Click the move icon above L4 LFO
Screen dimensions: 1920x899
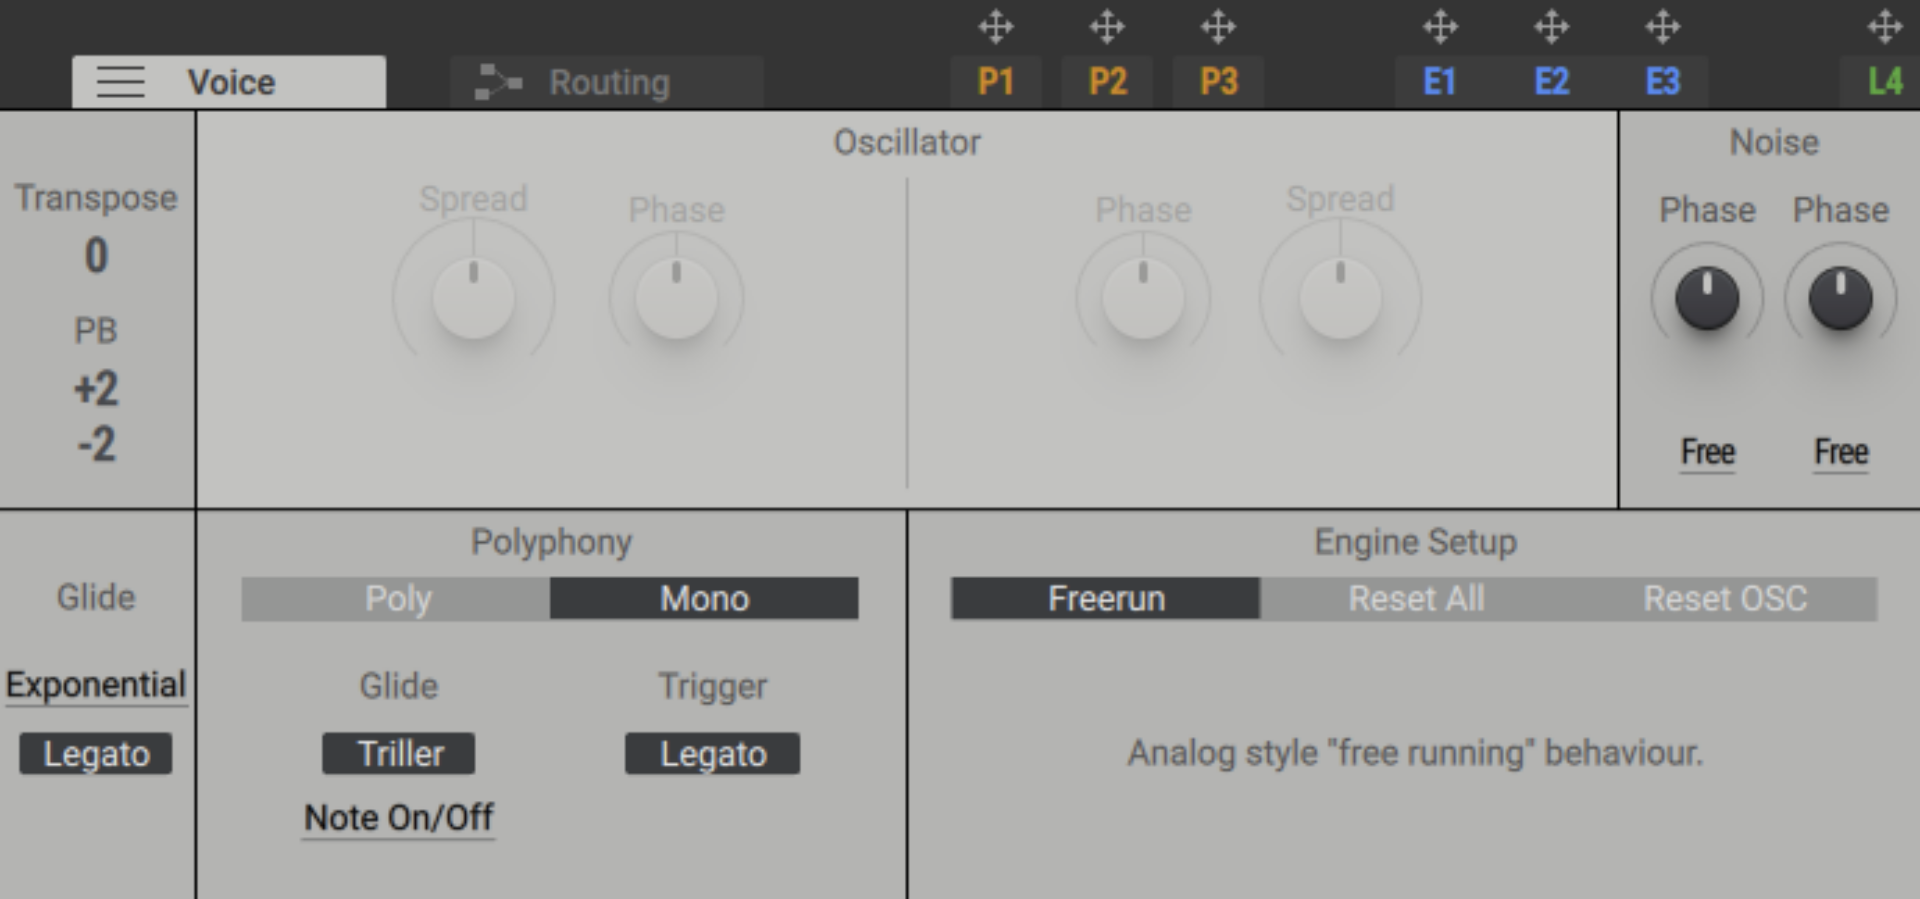[1884, 27]
